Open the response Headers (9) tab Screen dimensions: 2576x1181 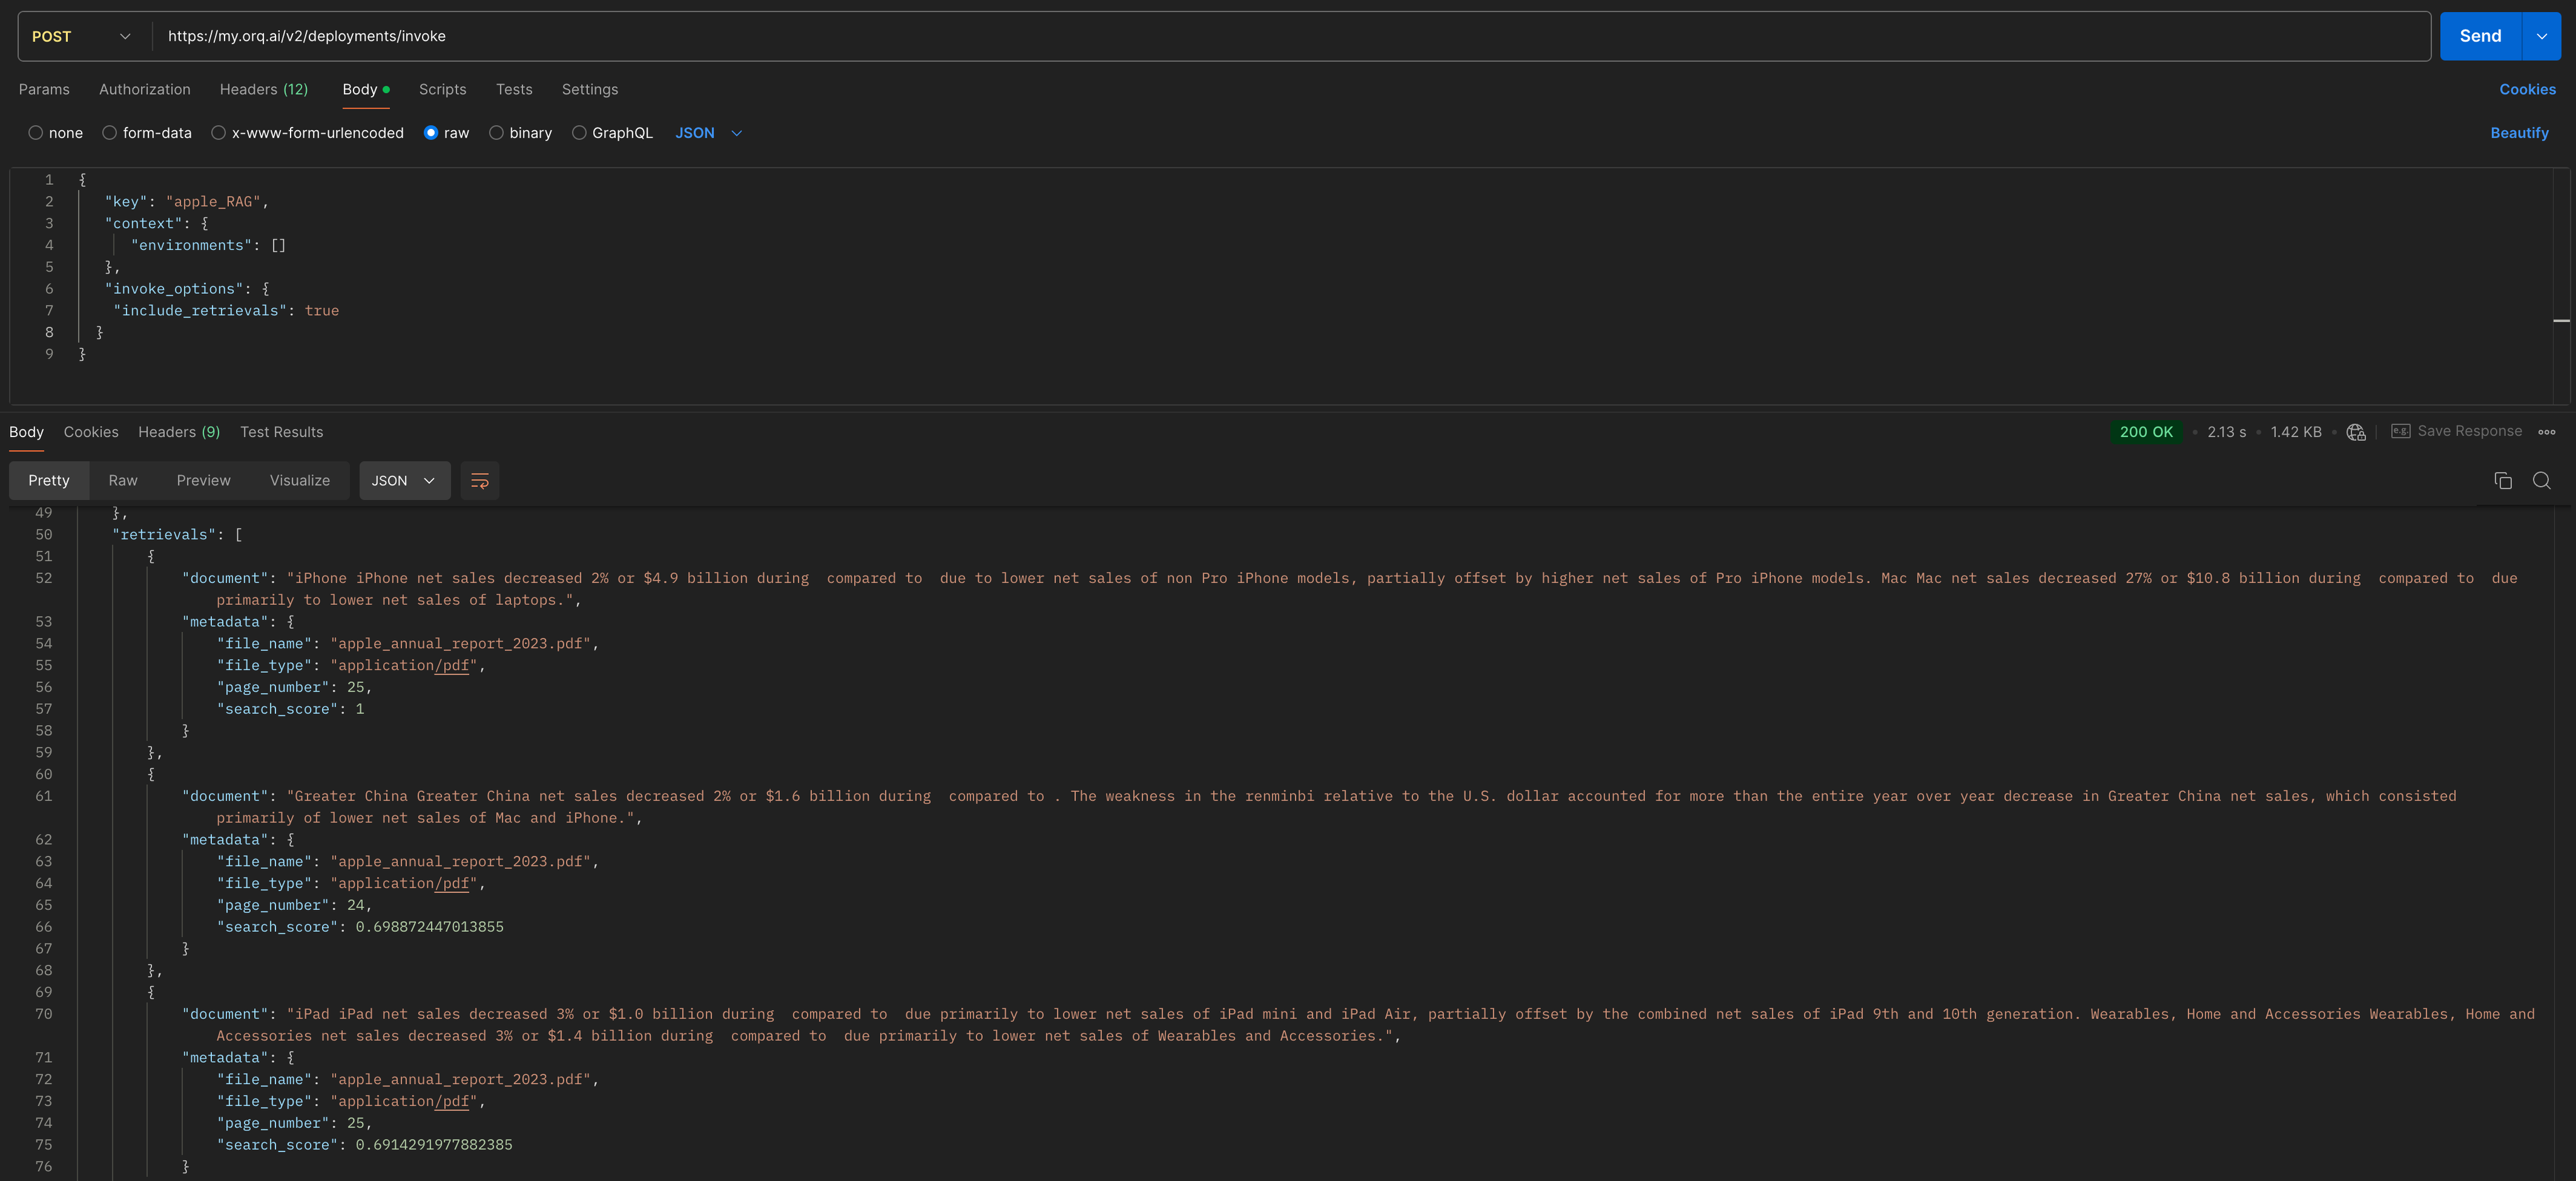click(178, 432)
